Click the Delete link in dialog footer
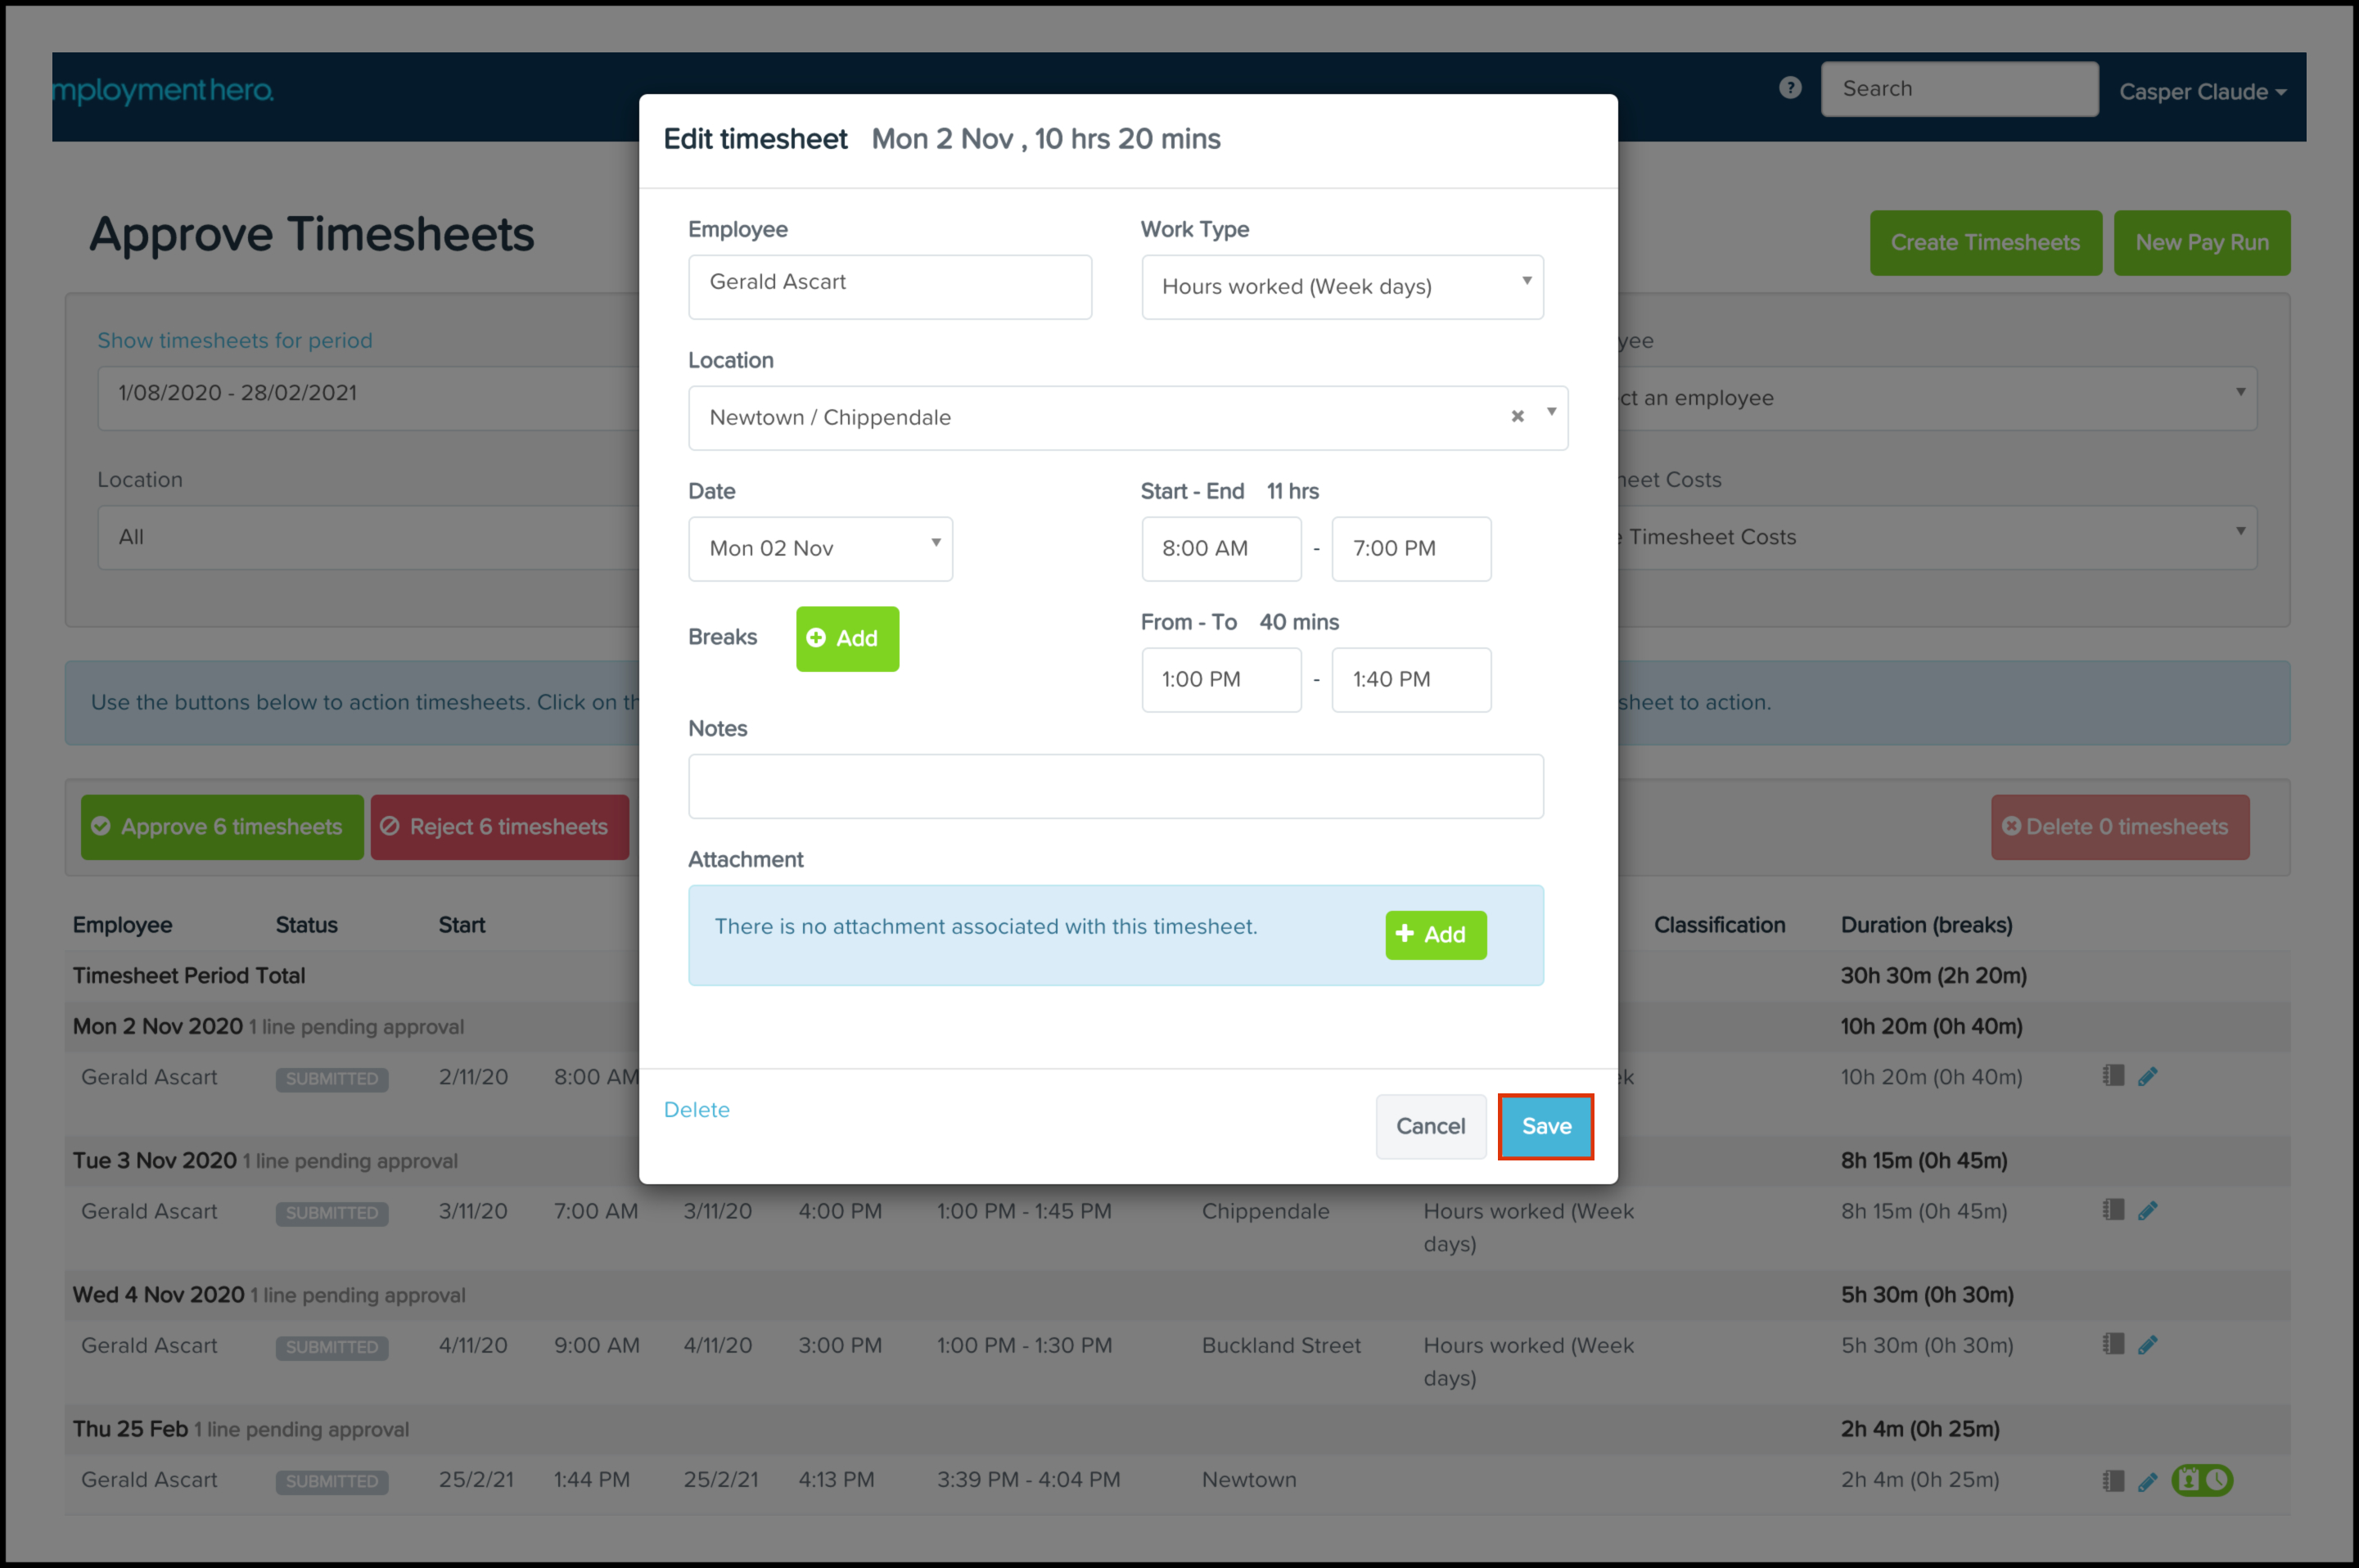Screen dimensions: 2359x1568 696,1109
